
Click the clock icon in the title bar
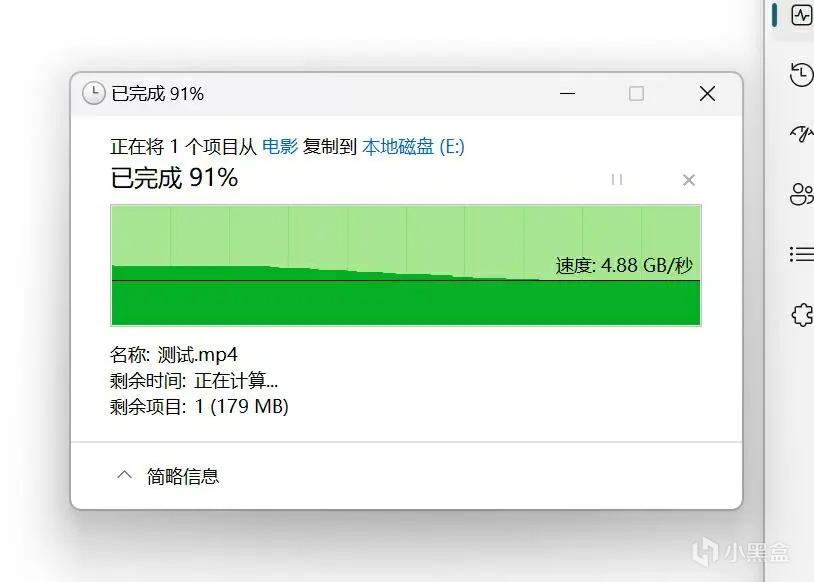coord(94,93)
